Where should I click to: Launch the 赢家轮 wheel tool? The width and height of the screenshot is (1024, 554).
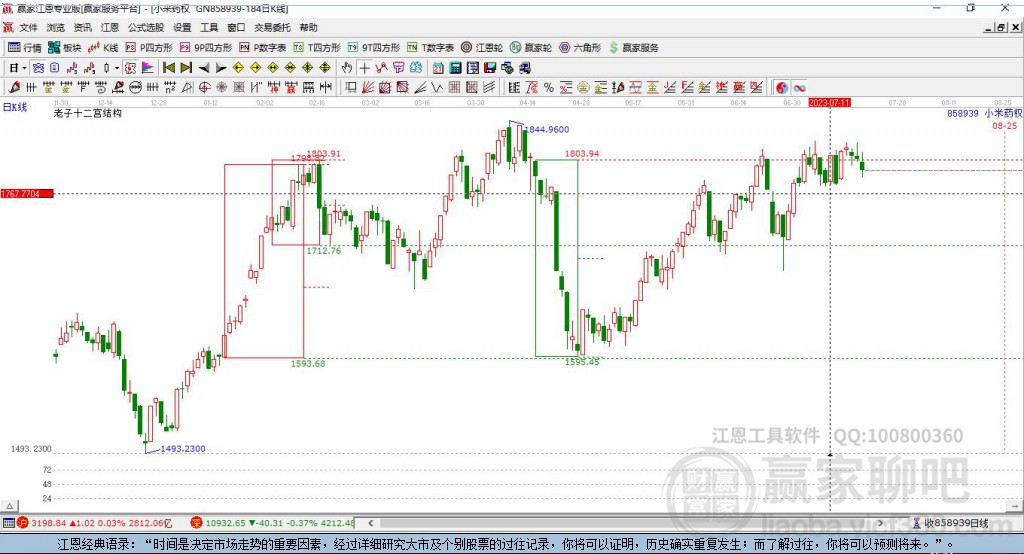[531, 48]
